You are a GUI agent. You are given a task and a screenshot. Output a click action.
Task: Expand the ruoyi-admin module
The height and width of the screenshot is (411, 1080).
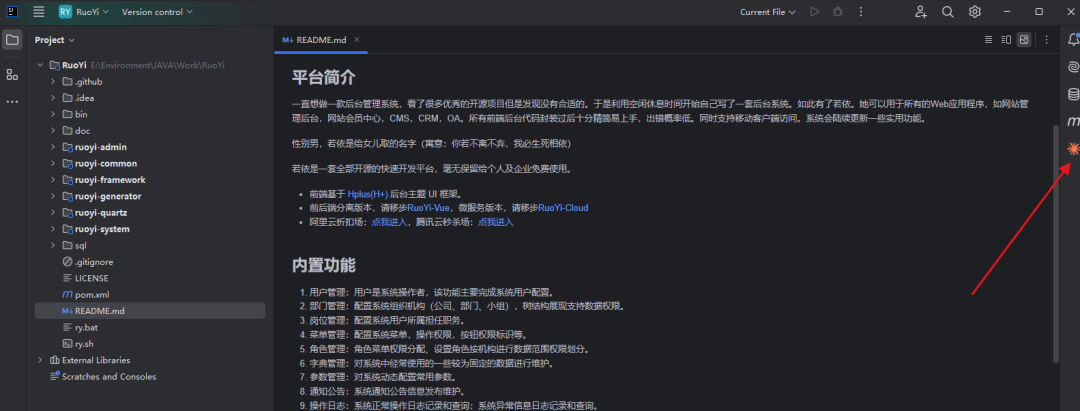click(x=53, y=147)
